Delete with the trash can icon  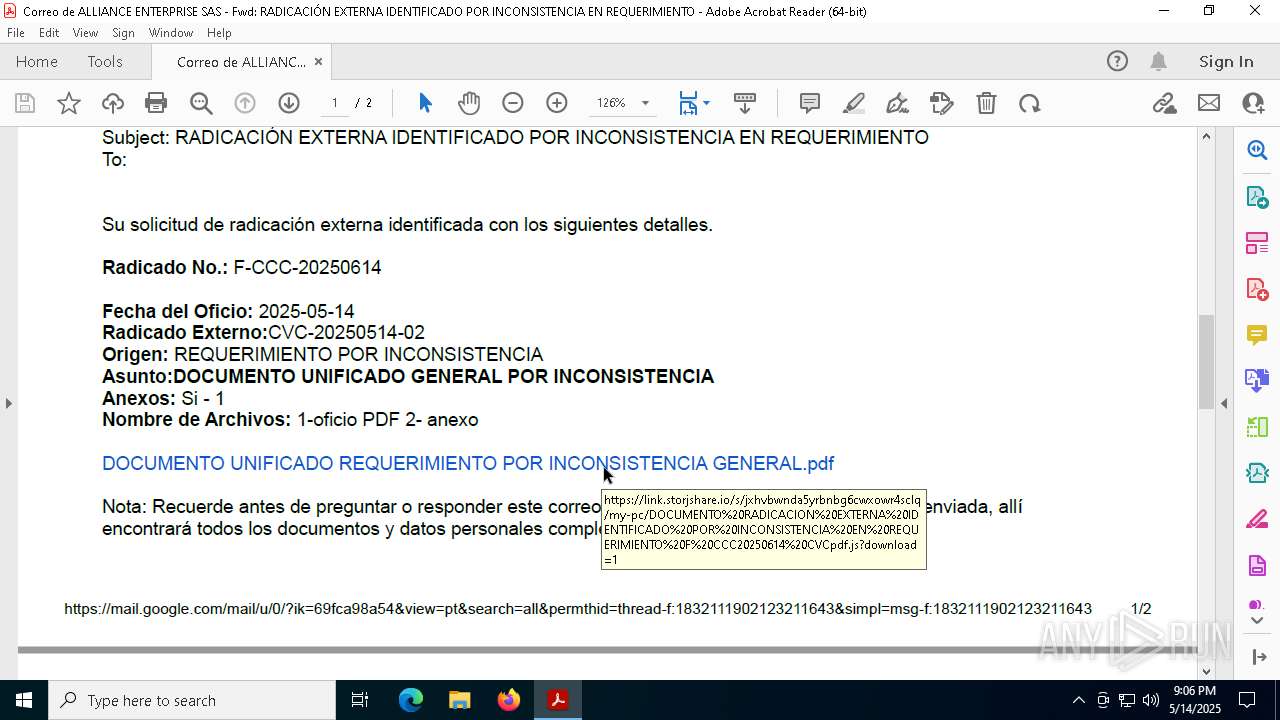986,103
